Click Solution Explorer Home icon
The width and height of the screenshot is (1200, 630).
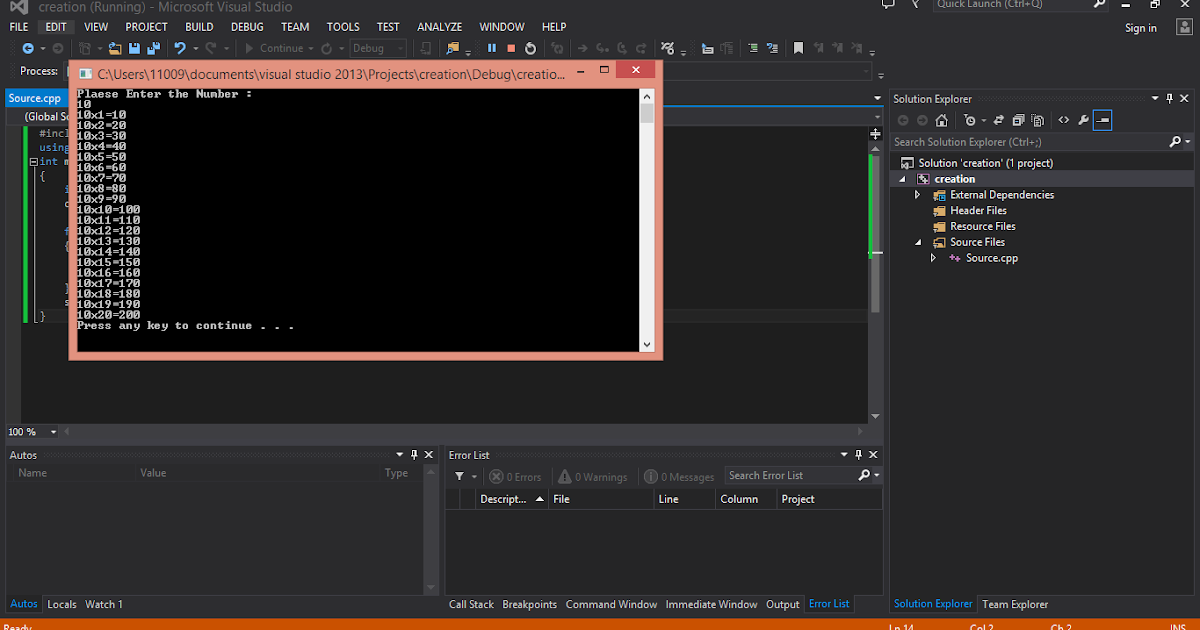pyautogui.click(x=941, y=120)
